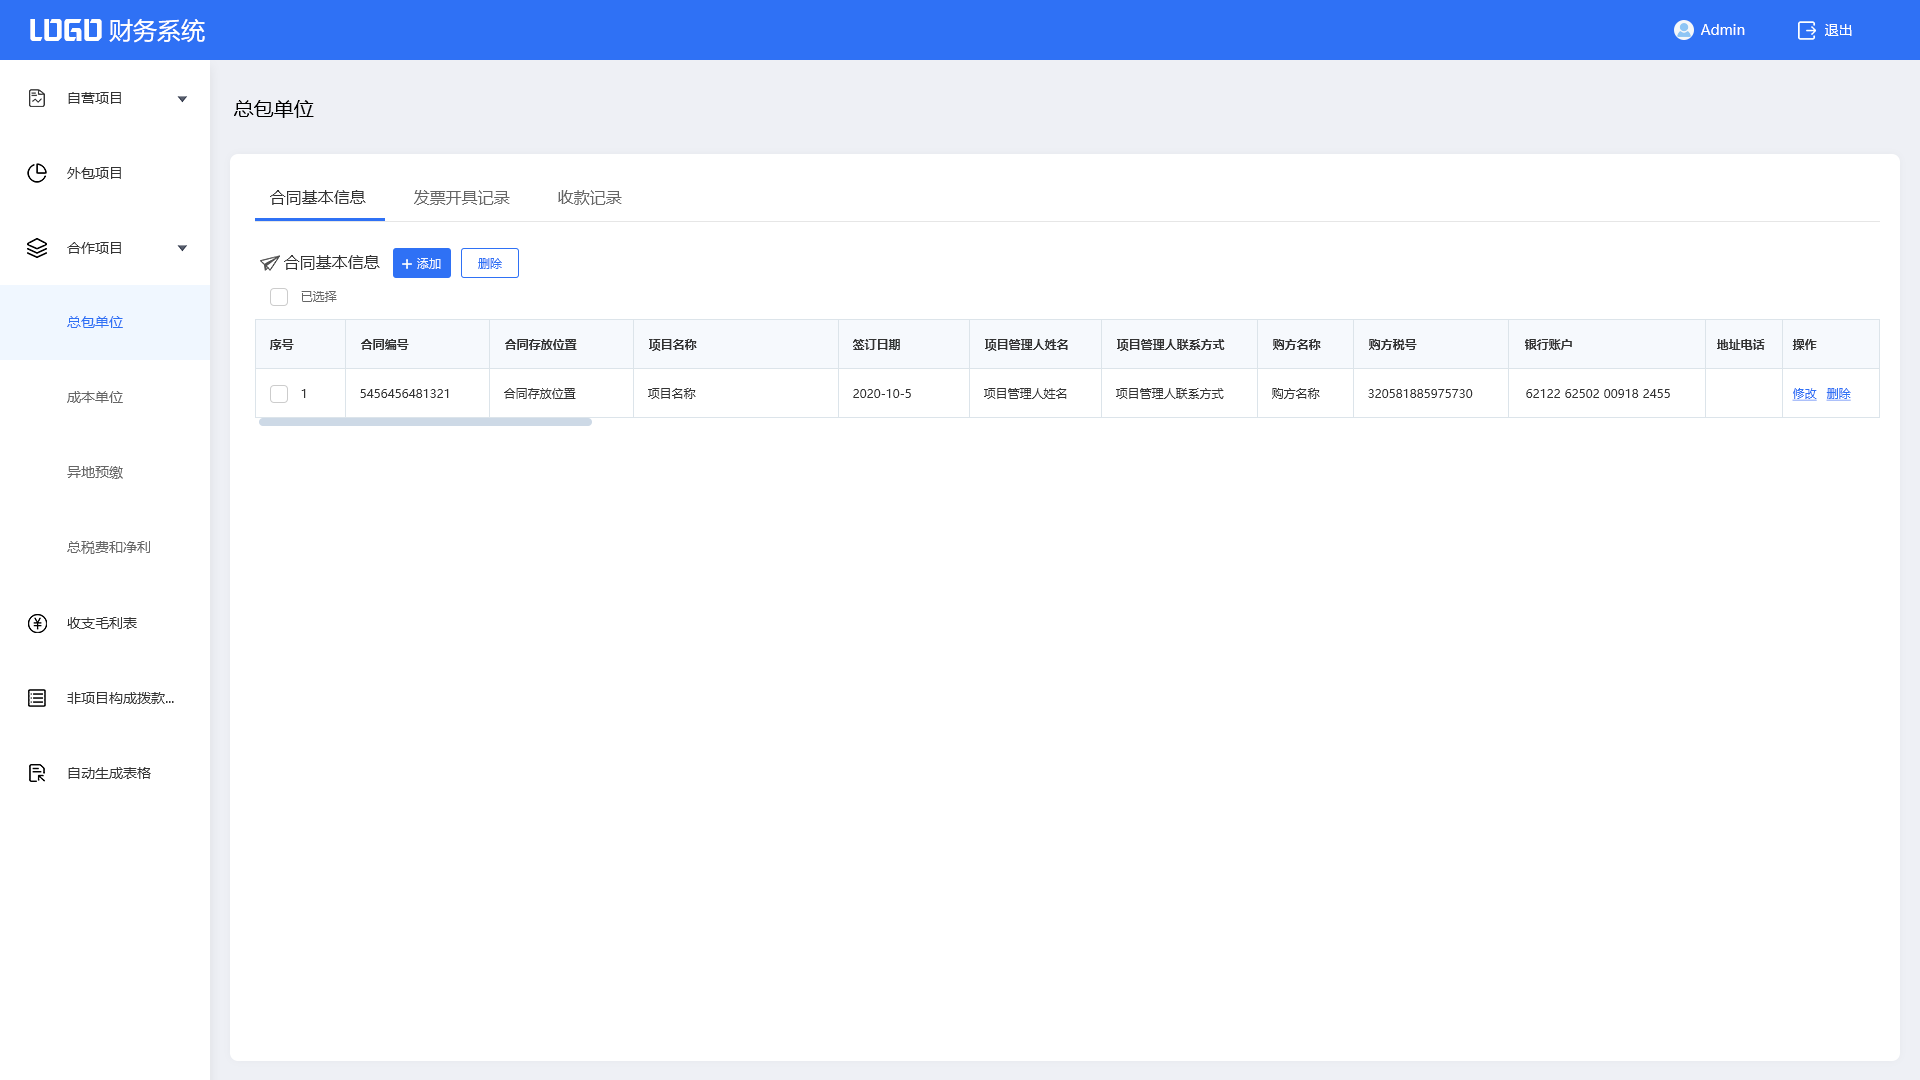Screen dimensions: 1920x1080
Task: Click the Admin user avatar icon
Action: pos(1683,30)
